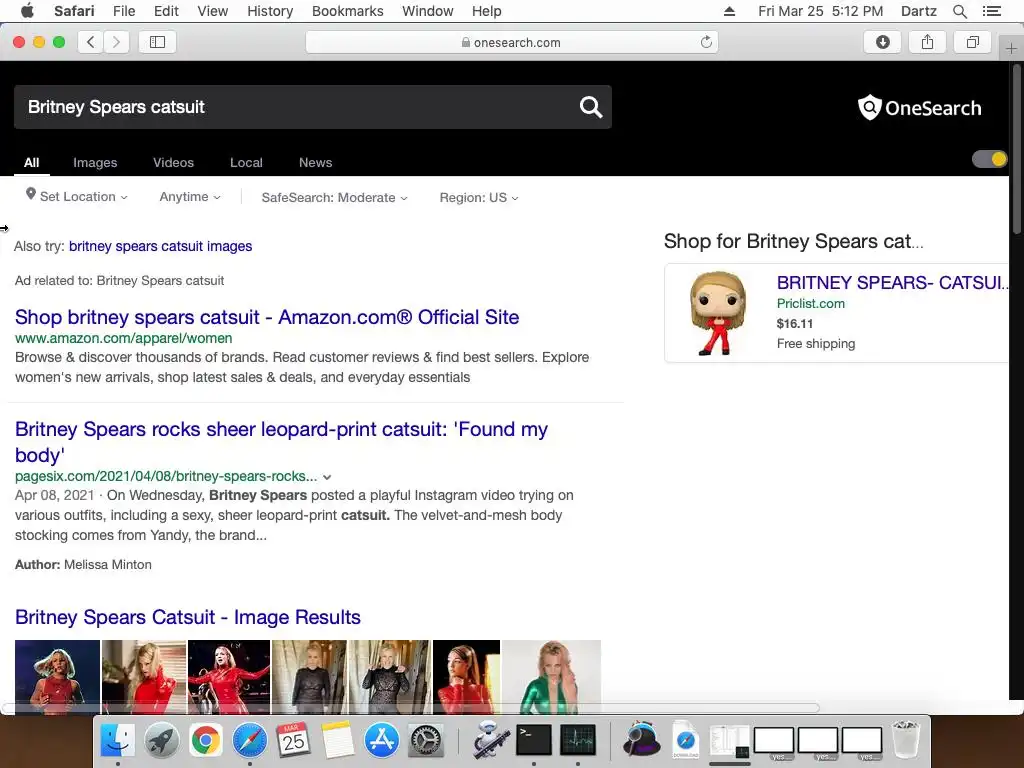
Task: Show the Safari sidebar
Action: [157, 42]
